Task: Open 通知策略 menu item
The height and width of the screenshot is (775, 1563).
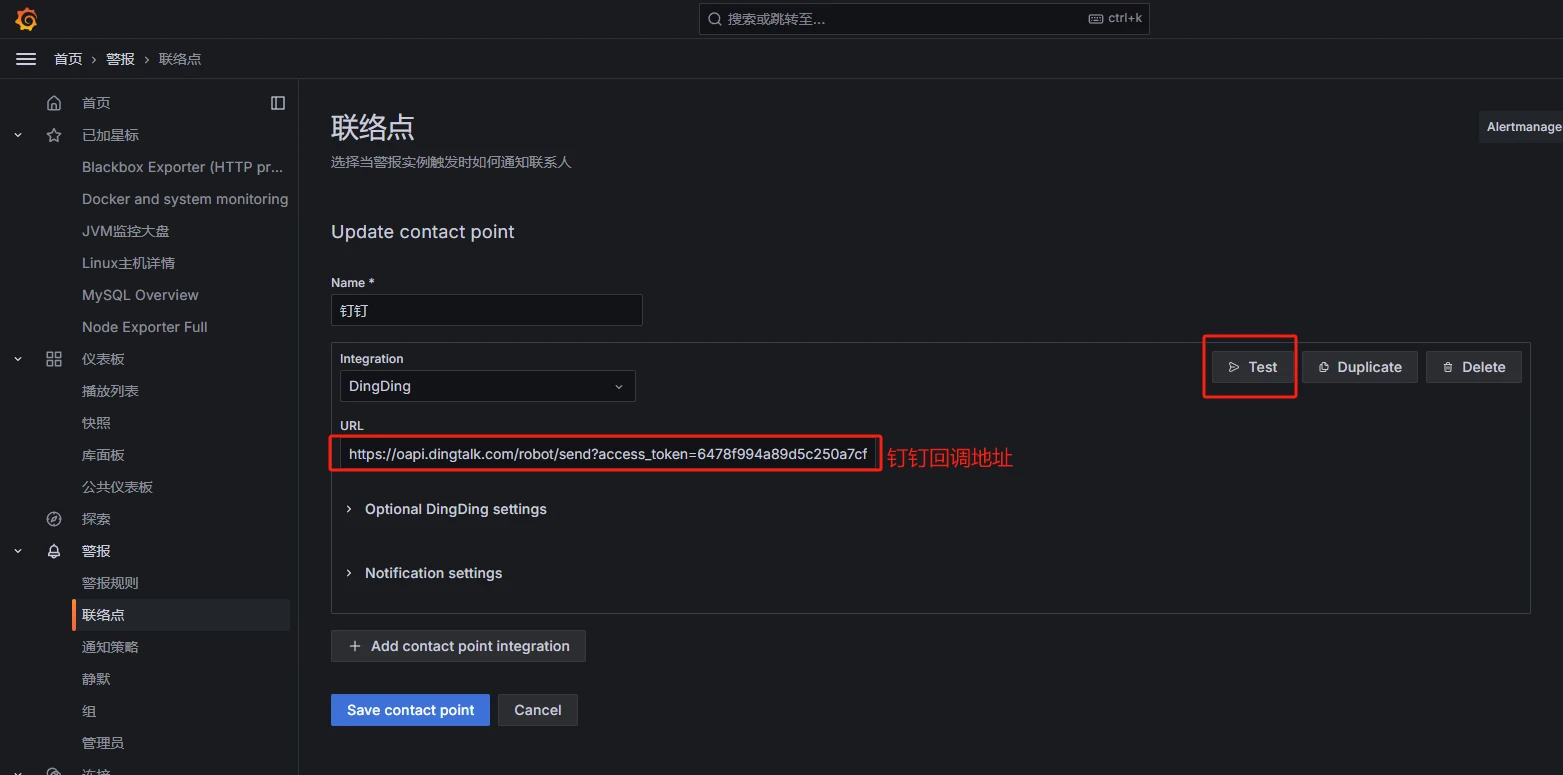Action: coord(110,647)
